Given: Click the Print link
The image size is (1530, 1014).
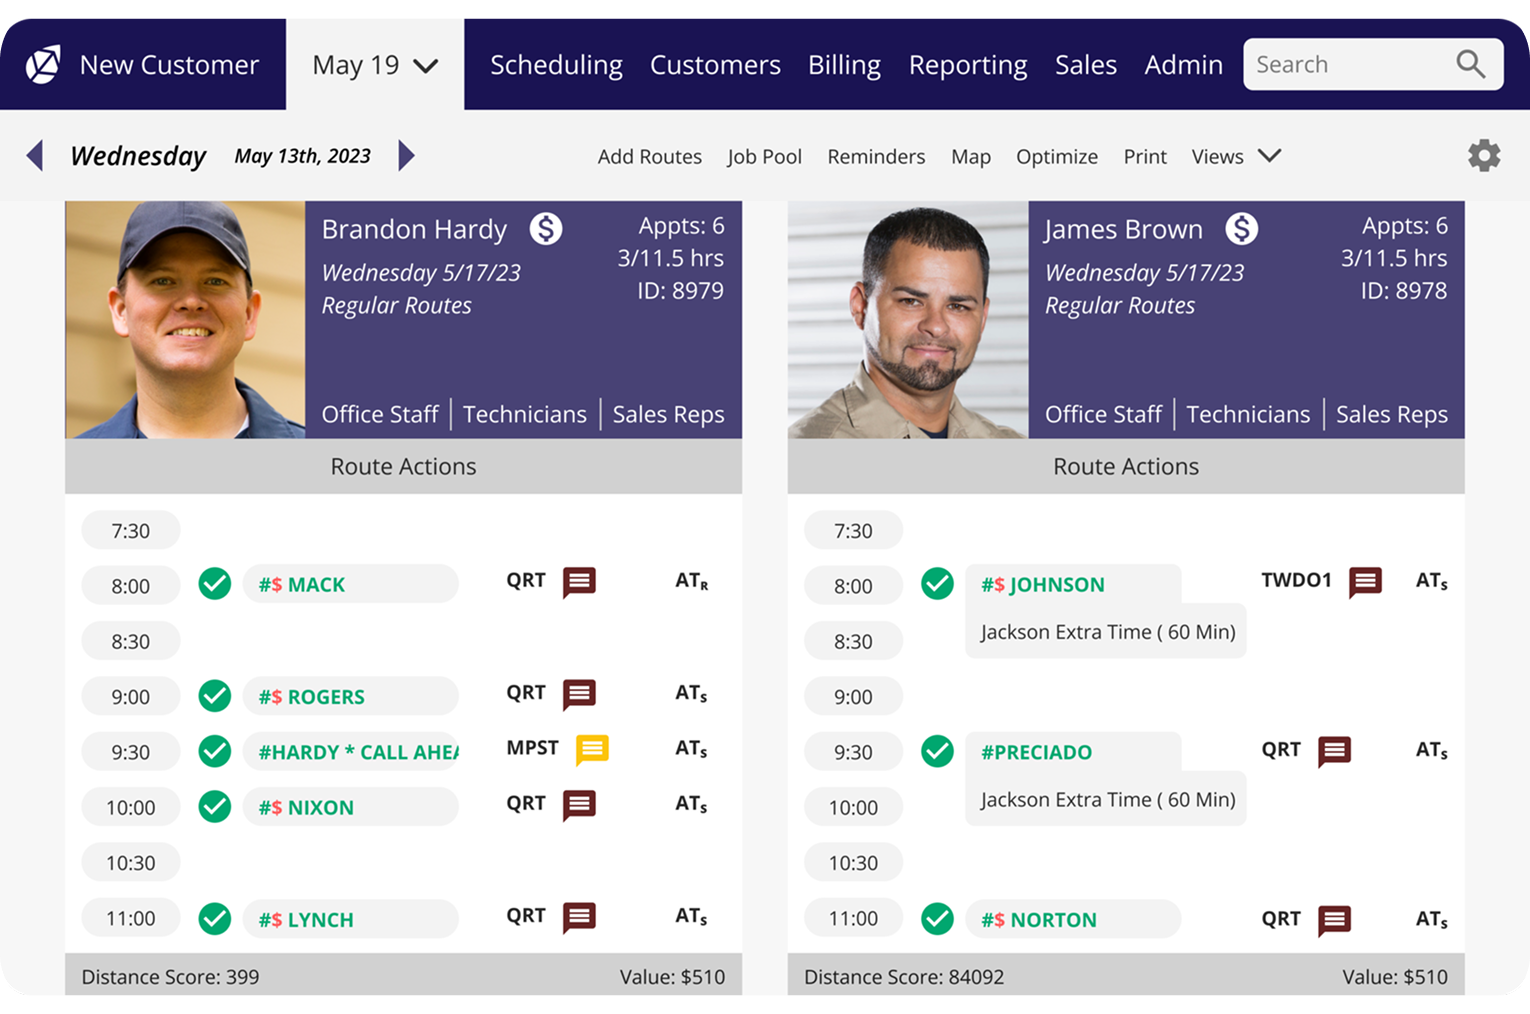Looking at the screenshot, I should (x=1145, y=157).
